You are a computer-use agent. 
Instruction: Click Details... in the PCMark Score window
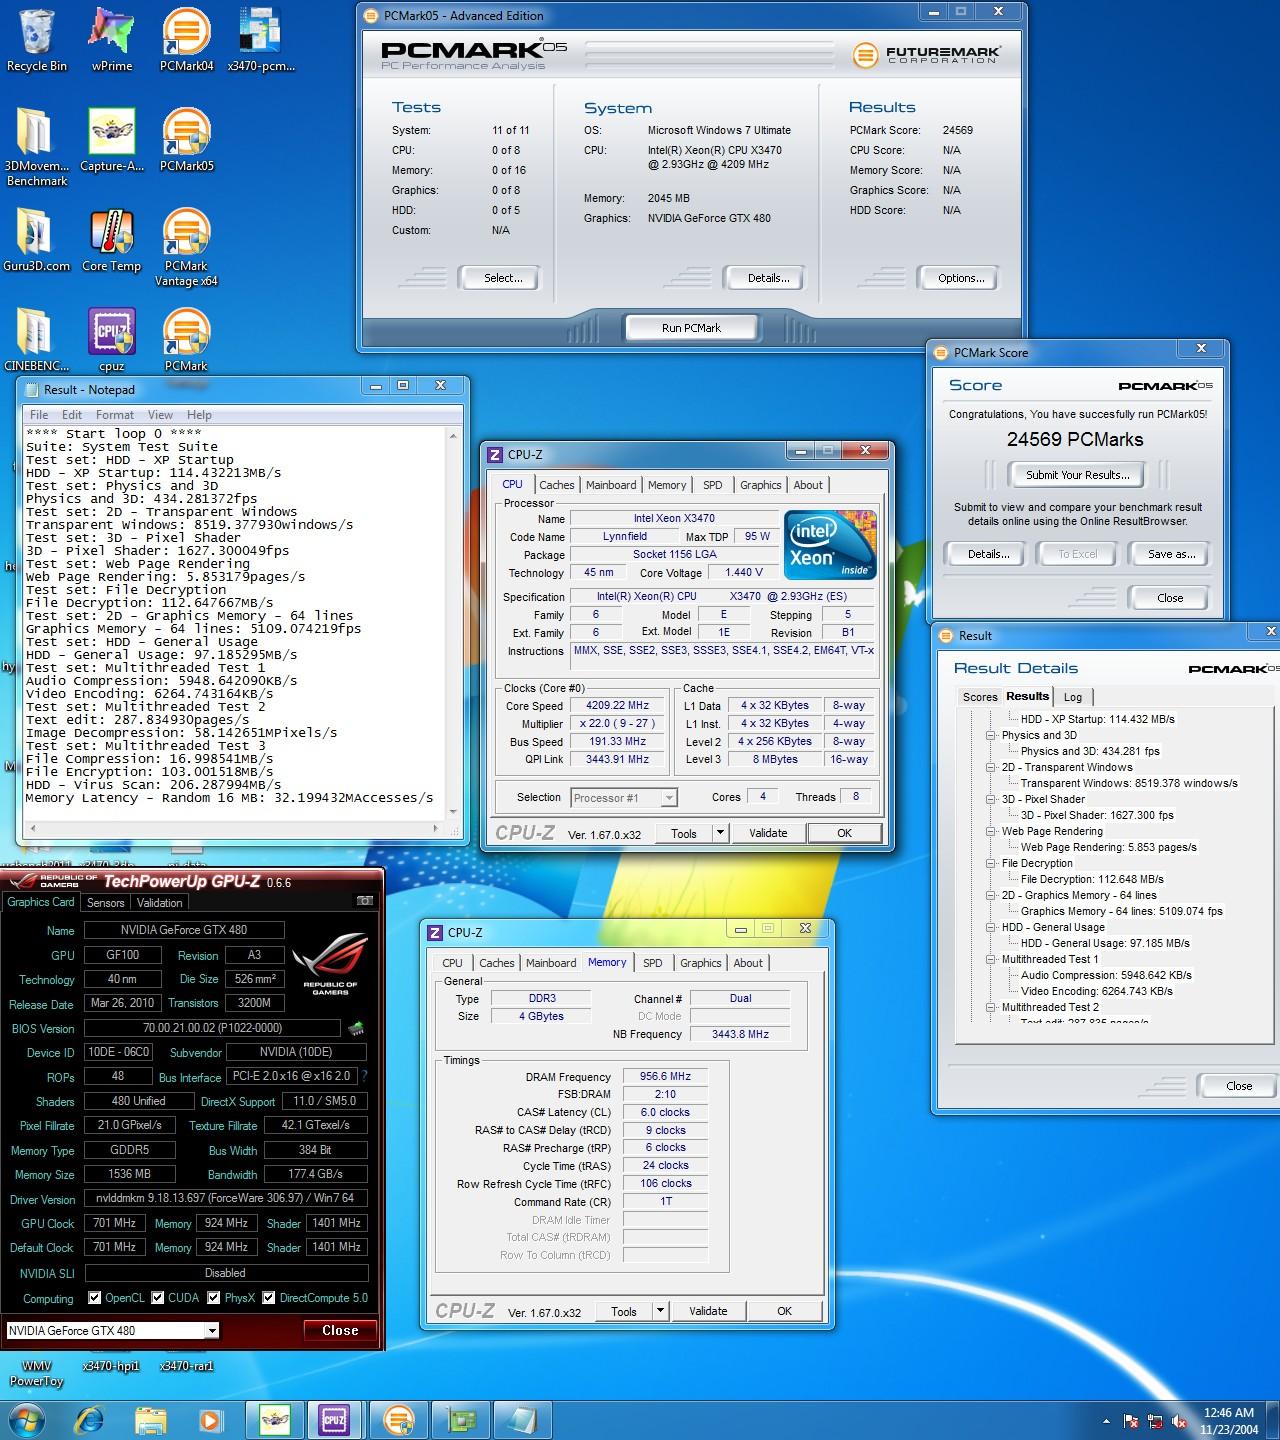pyautogui.click(x=988, y=554)
